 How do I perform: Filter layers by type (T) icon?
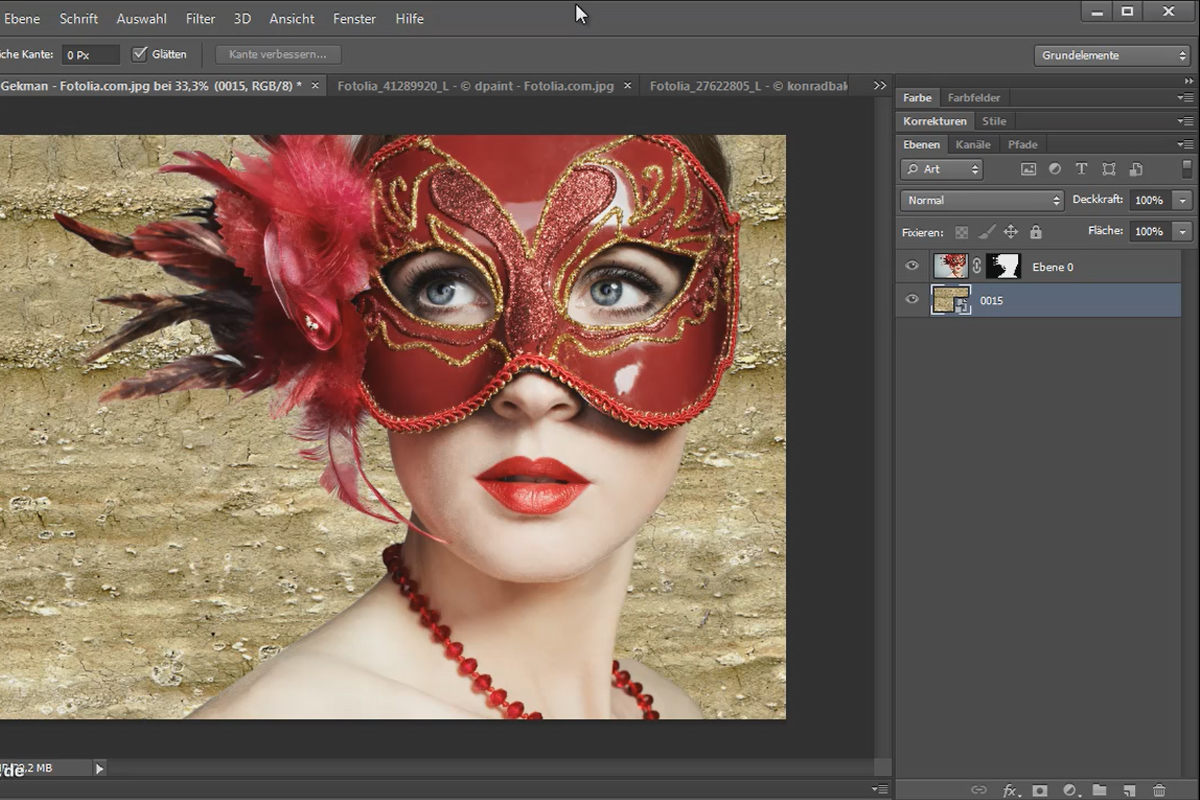[1081, 170]
